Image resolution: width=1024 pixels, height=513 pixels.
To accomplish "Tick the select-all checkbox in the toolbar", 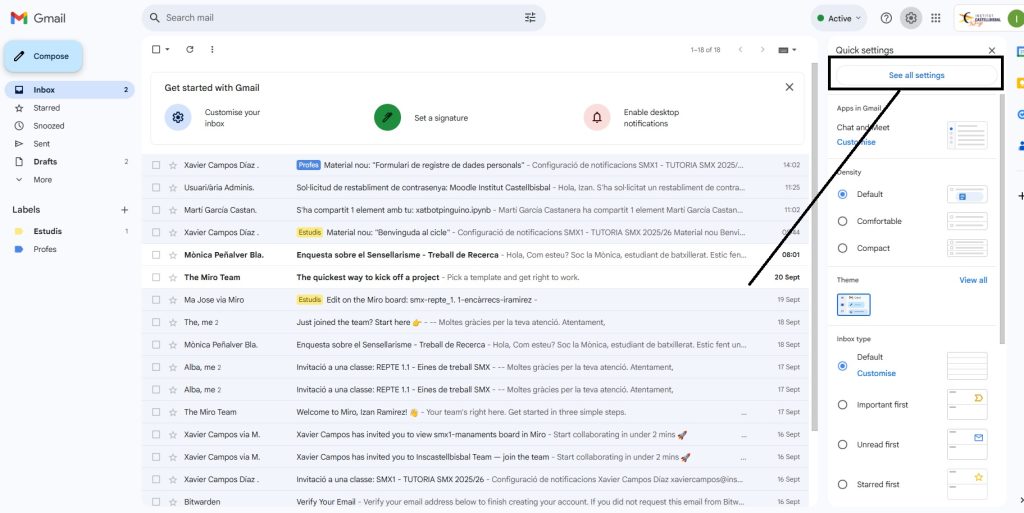I will click(156, 50).
